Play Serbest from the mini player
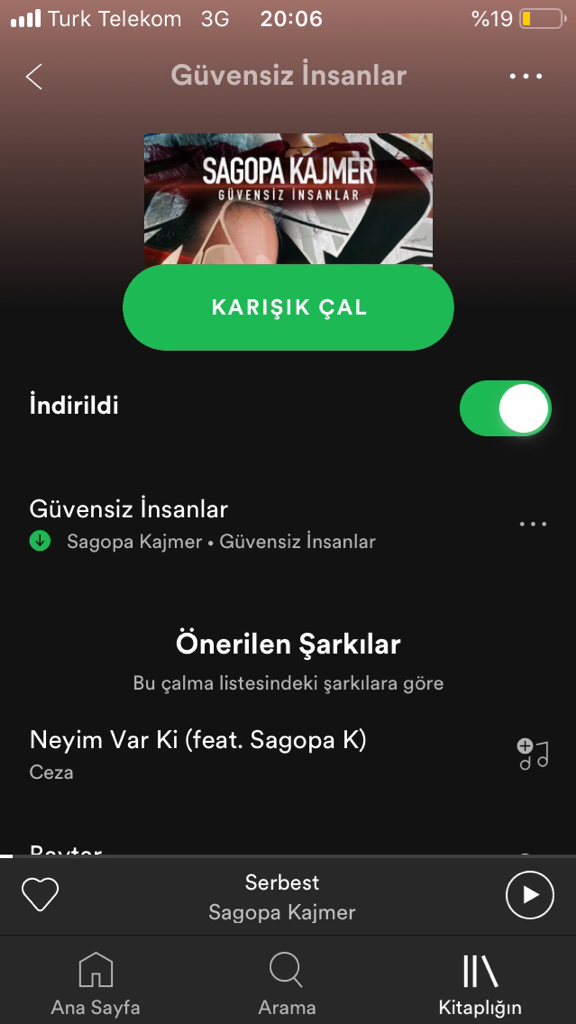 click(x=530, y=895)
